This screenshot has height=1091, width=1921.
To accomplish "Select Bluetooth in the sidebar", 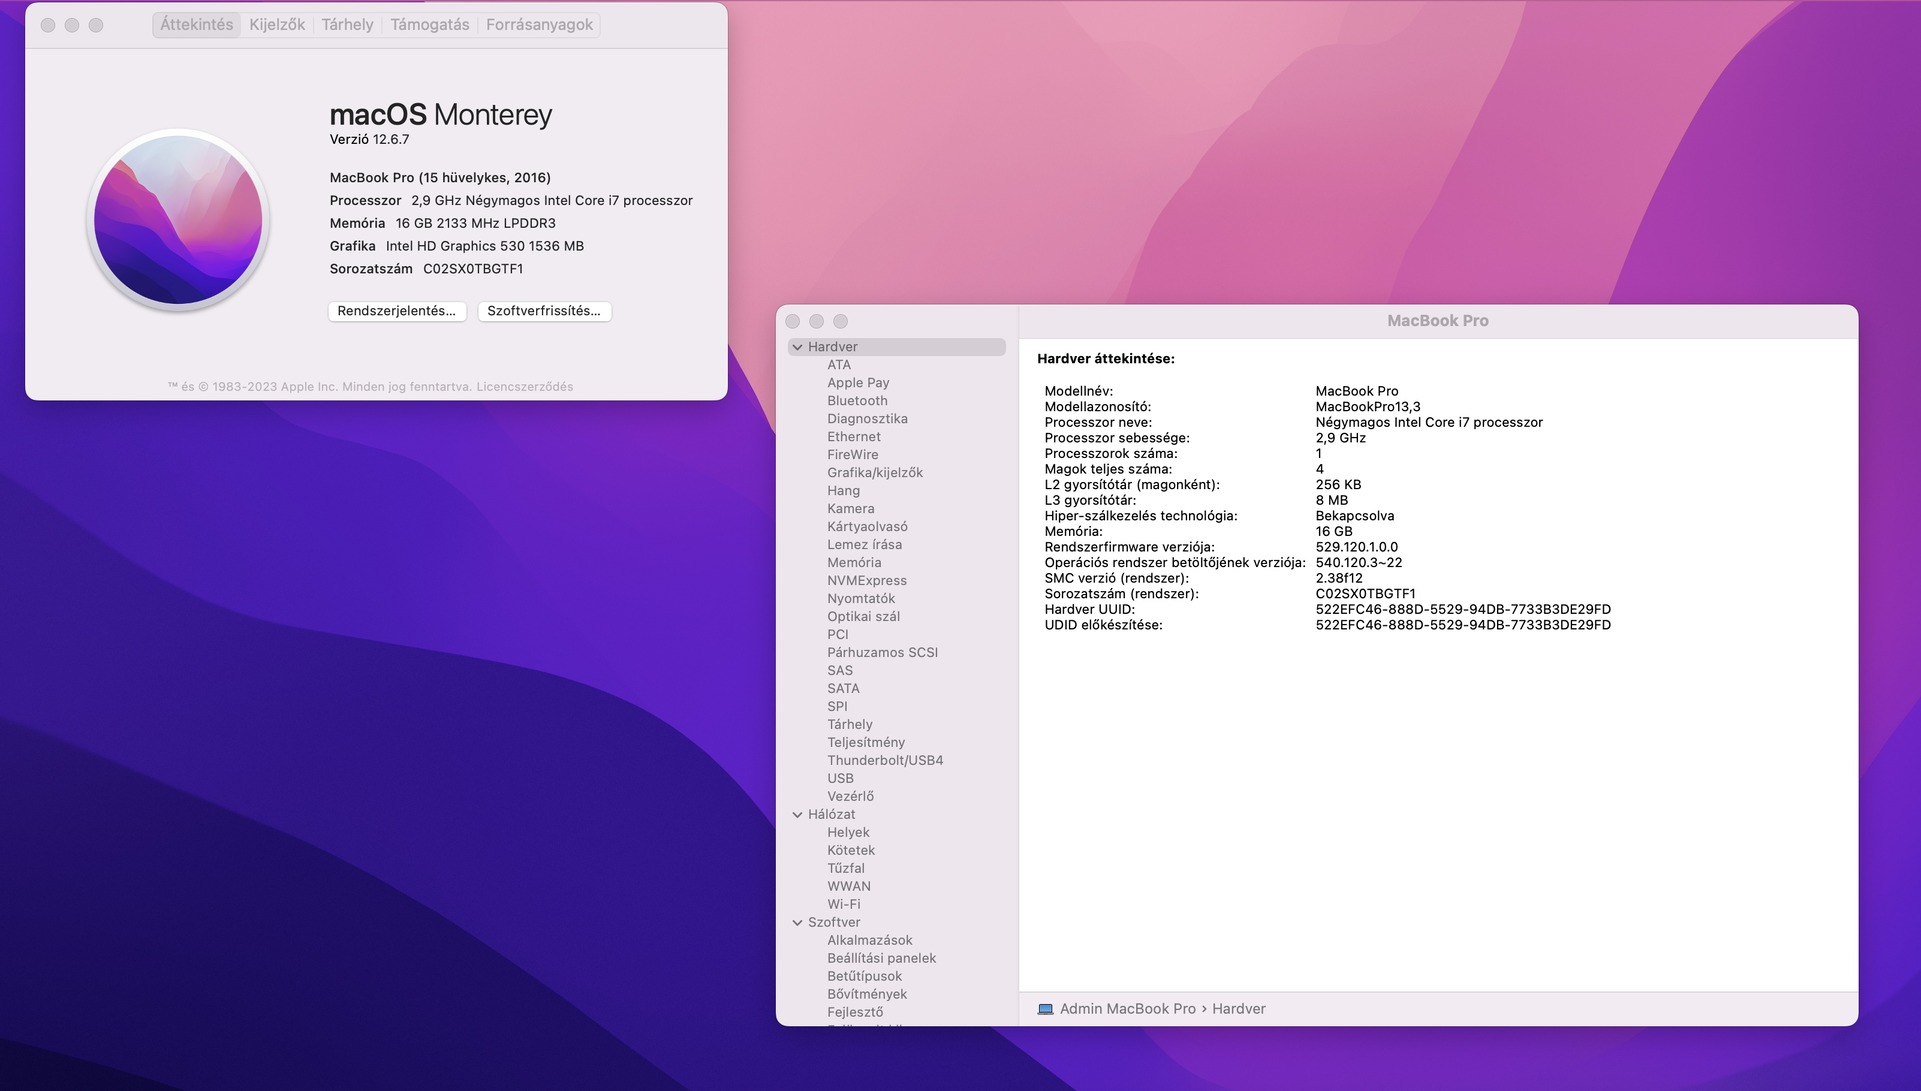I will click(857, 401).
